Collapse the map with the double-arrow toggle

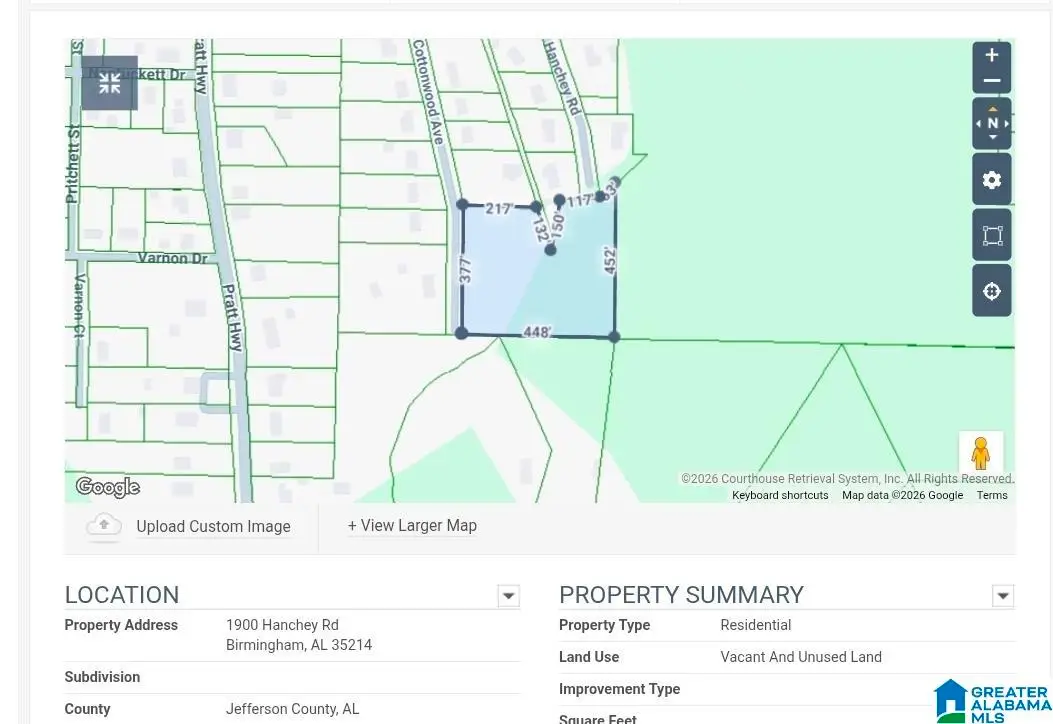tap(108, 83)
